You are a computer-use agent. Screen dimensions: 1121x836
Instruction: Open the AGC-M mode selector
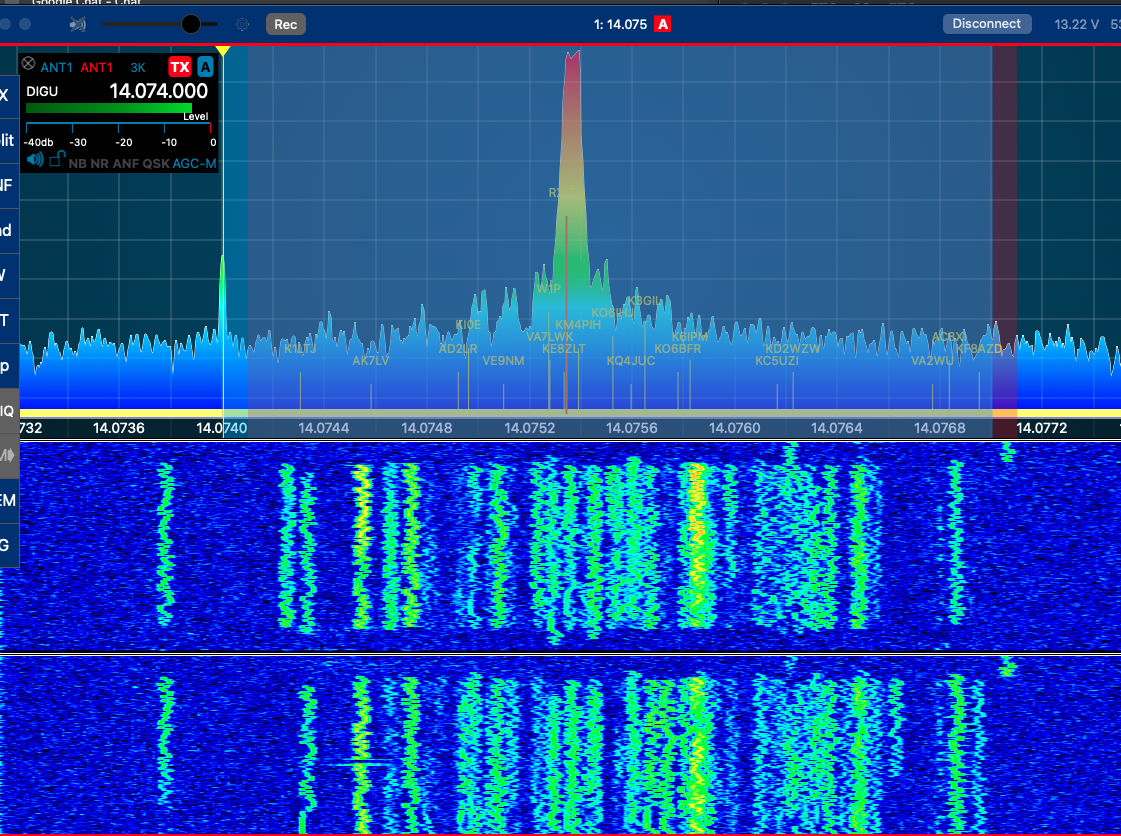coord(194,164)
